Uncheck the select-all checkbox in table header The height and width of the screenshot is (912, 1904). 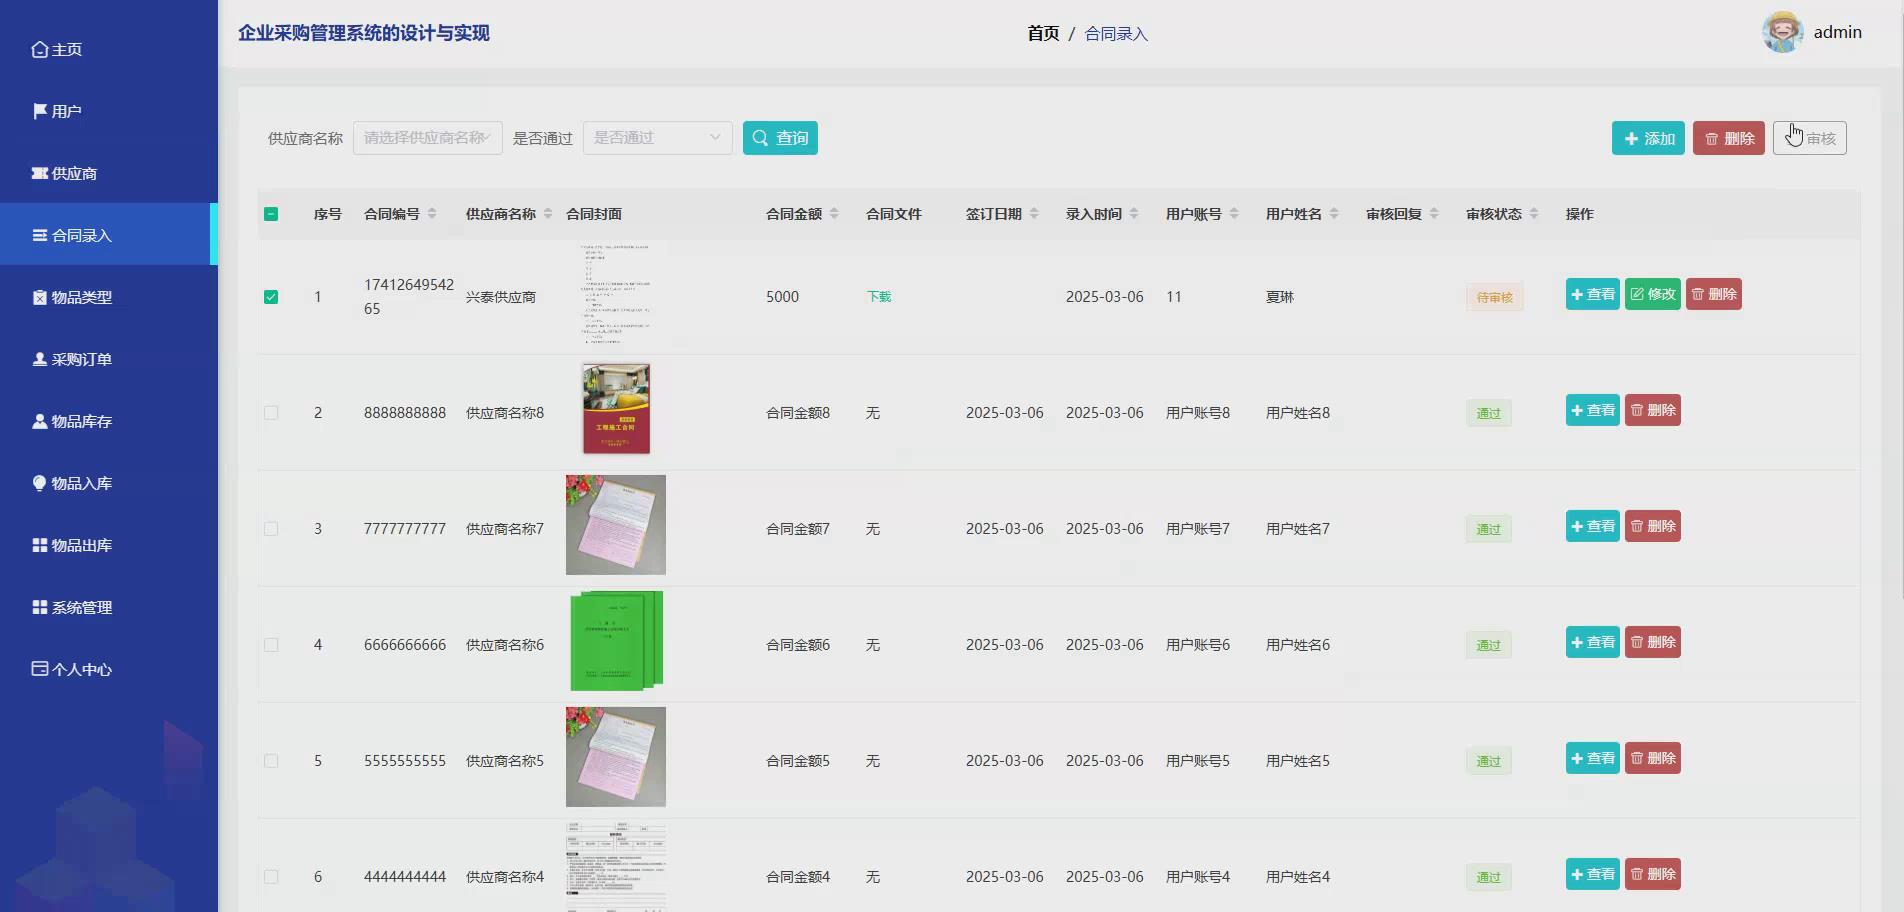271,213
